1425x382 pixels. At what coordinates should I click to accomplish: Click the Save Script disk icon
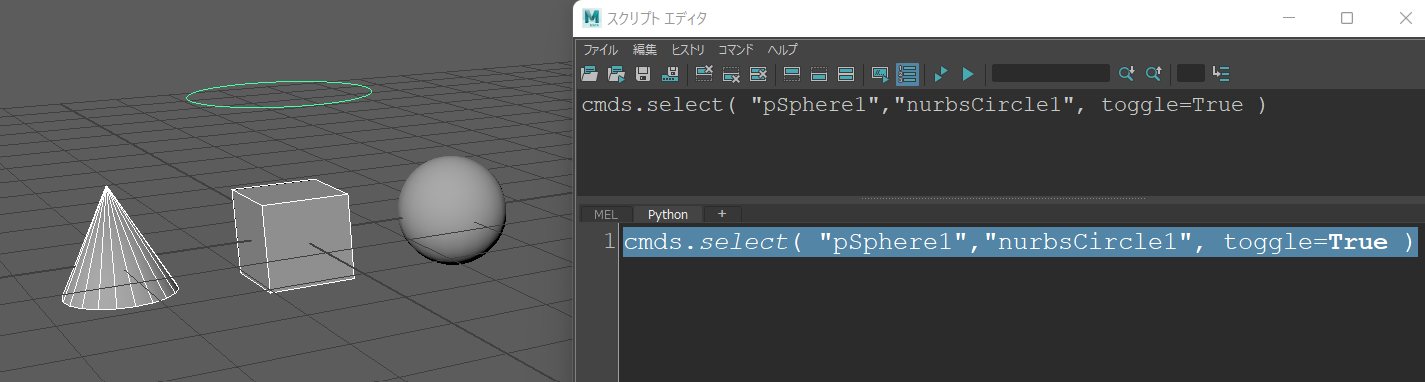click(x=644, y=73)
